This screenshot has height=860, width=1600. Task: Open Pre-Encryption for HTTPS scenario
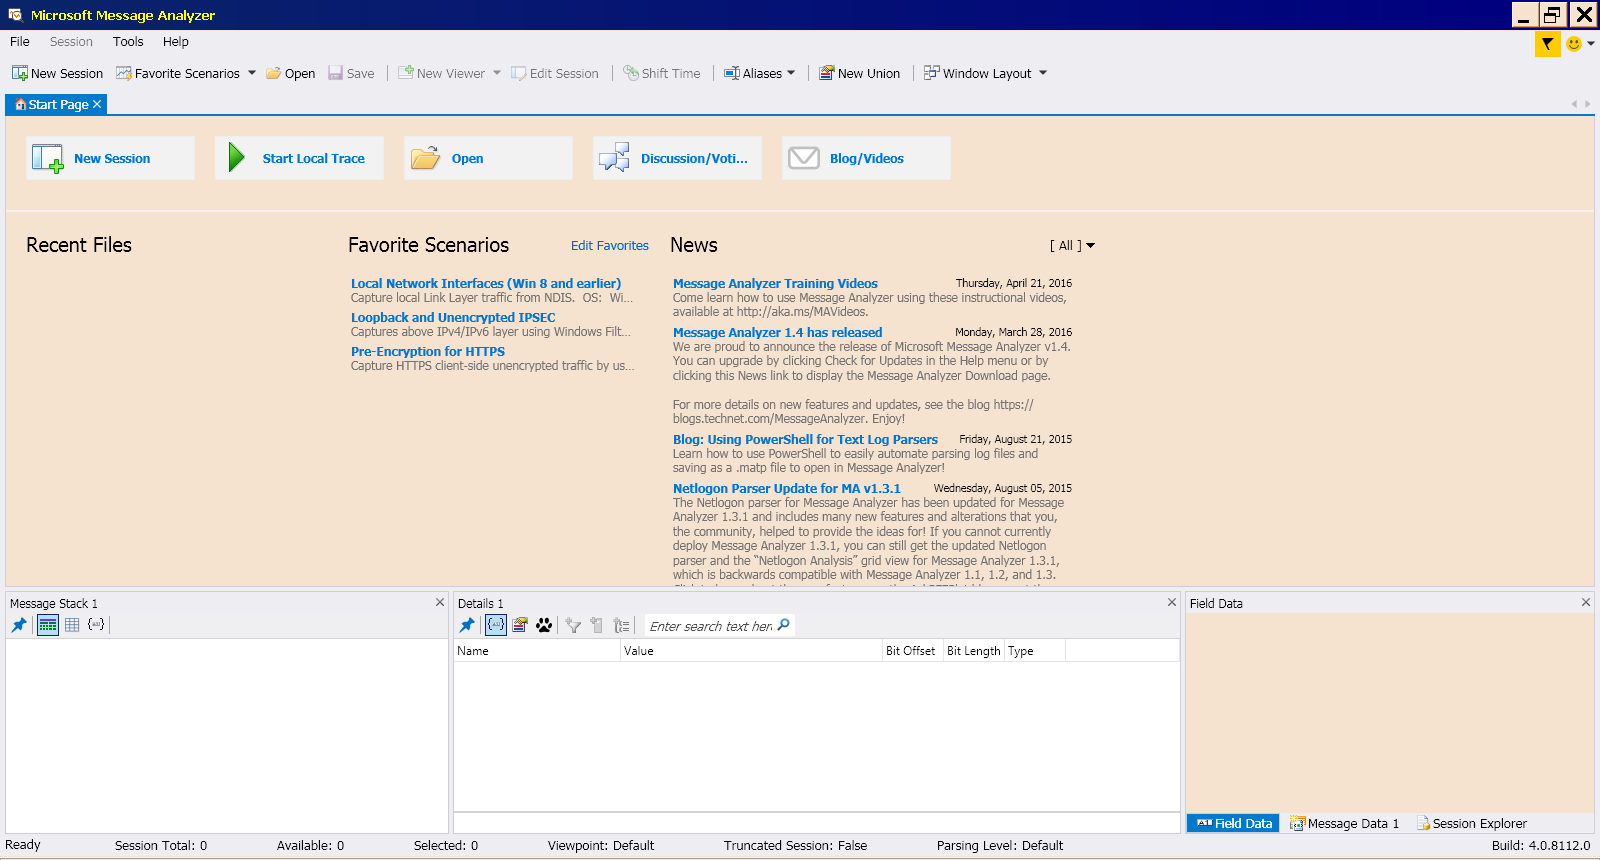click(427, 352)
